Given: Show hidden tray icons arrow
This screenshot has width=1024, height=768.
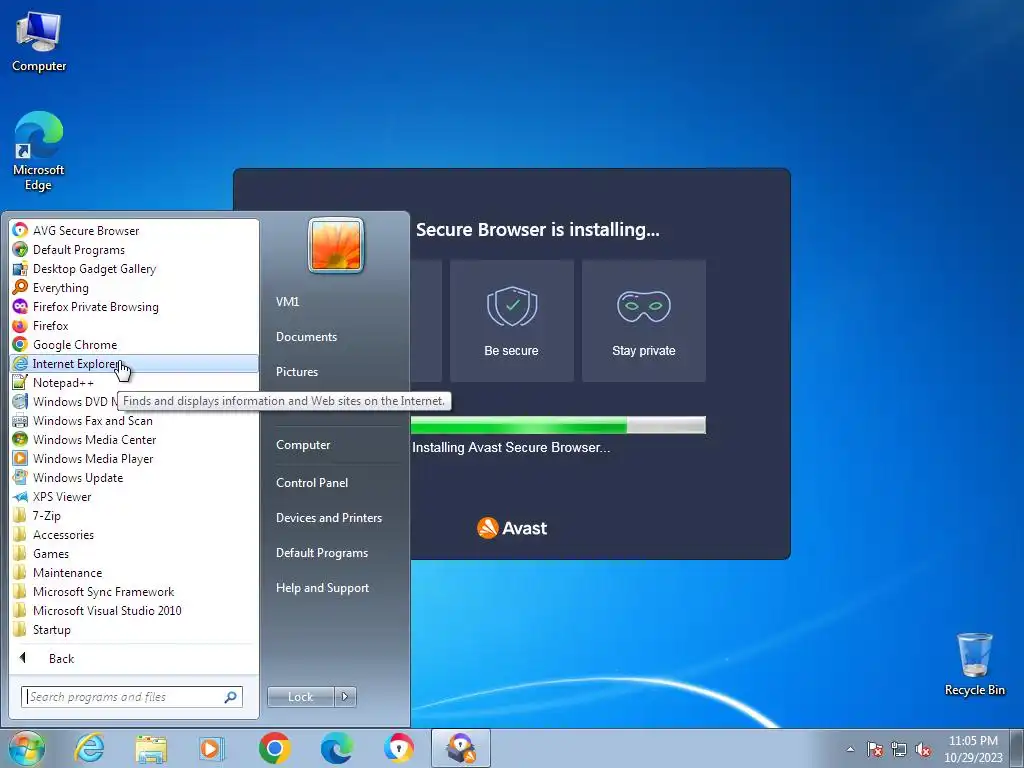Looking at the screenshot, I should (x=850, y=749).
